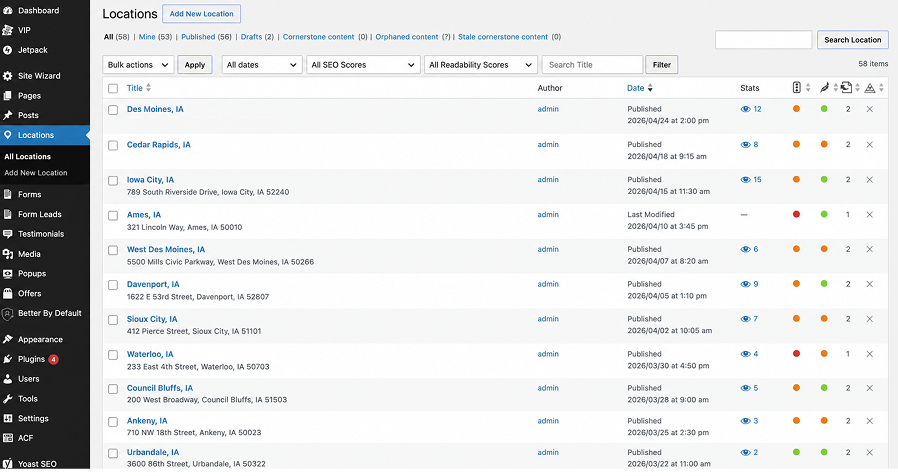Focus the Search Title input field
The height and width of the screenshot is (476, 898).
pos(593,65)
